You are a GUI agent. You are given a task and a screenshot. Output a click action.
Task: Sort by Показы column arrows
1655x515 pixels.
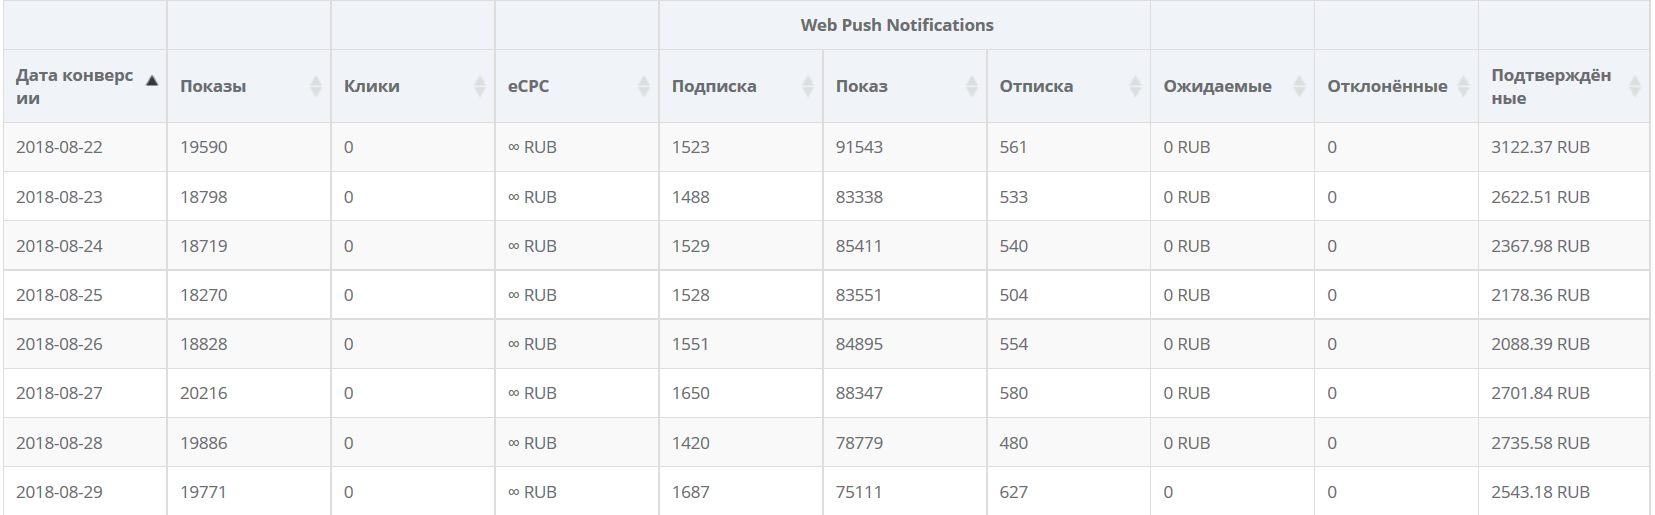coord(316,86)
